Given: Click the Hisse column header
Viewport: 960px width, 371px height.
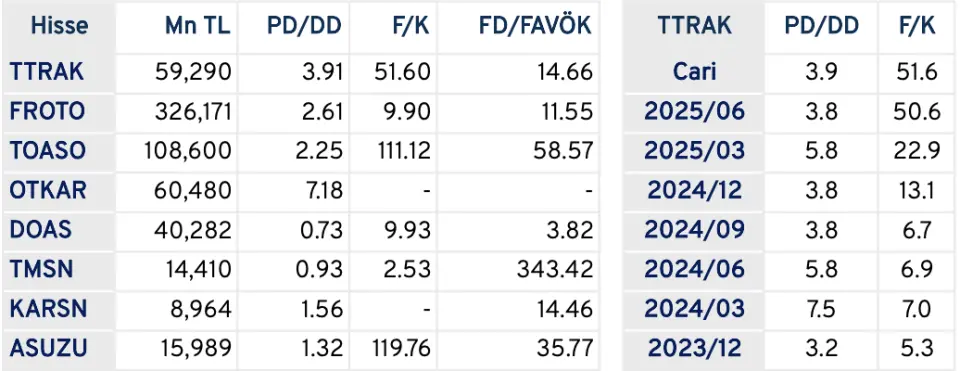Looking at the screenshot, I should [x=59, y=25].
